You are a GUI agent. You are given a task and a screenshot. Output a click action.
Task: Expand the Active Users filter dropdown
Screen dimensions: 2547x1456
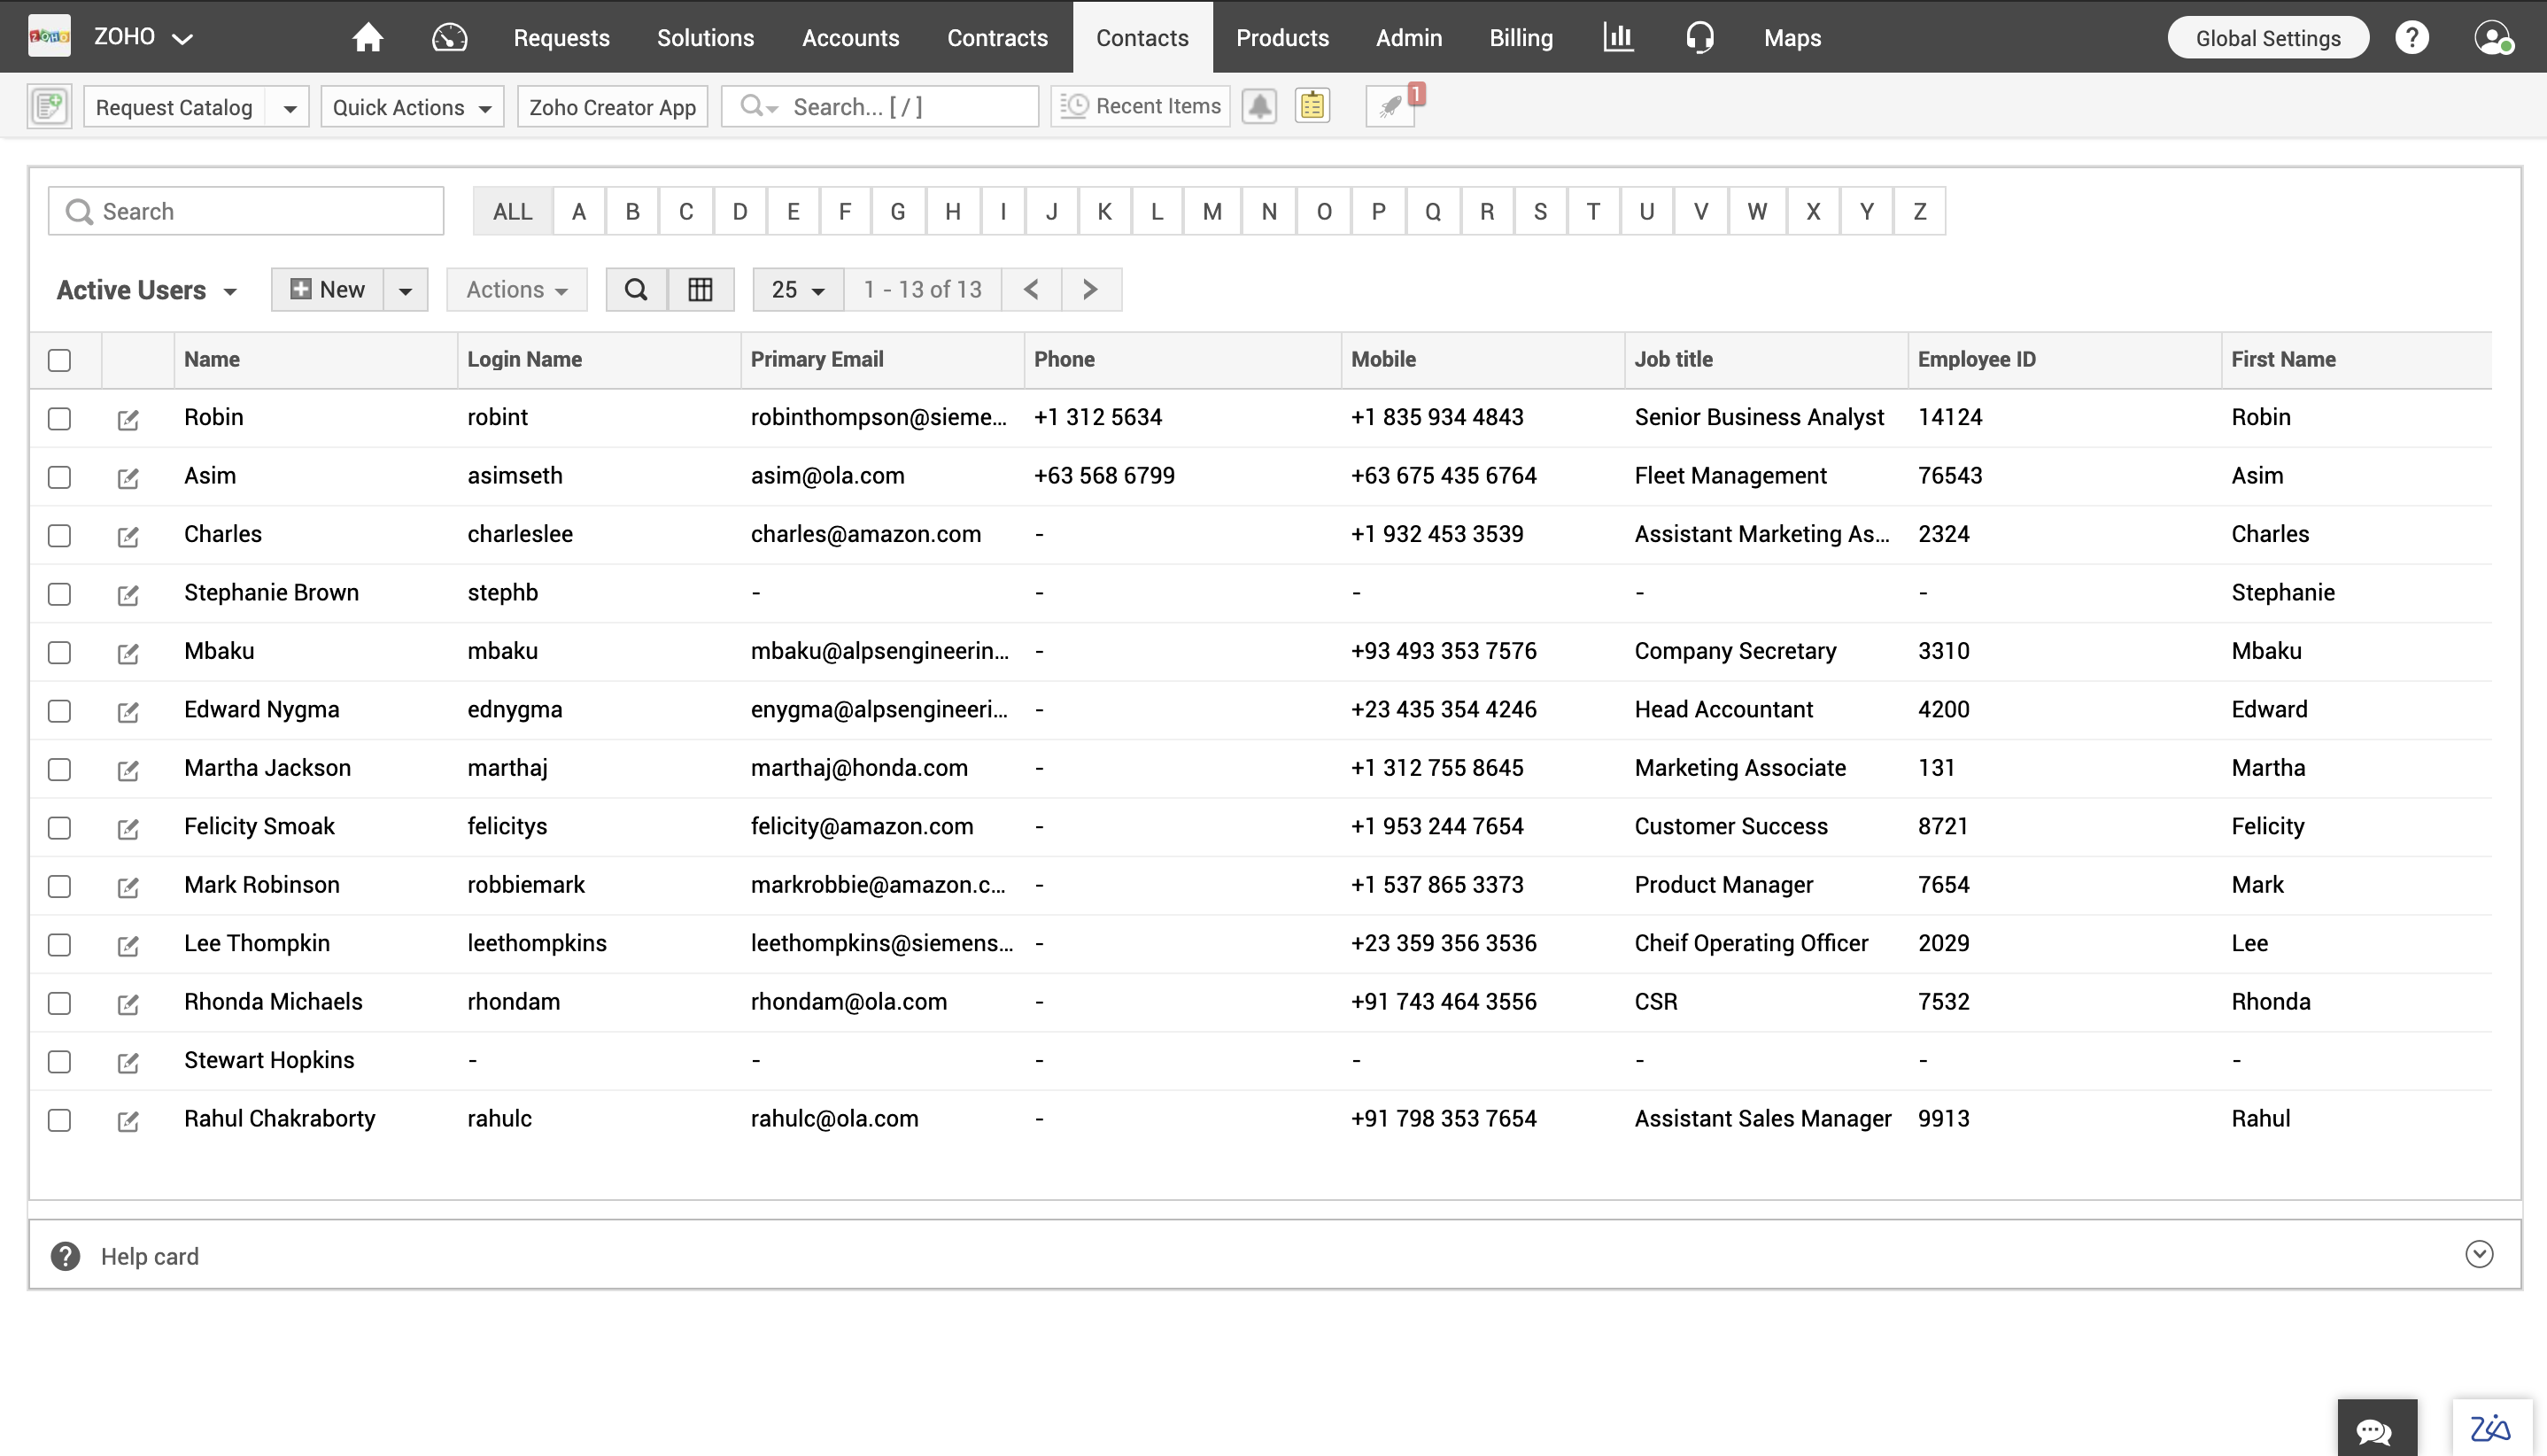229,289
